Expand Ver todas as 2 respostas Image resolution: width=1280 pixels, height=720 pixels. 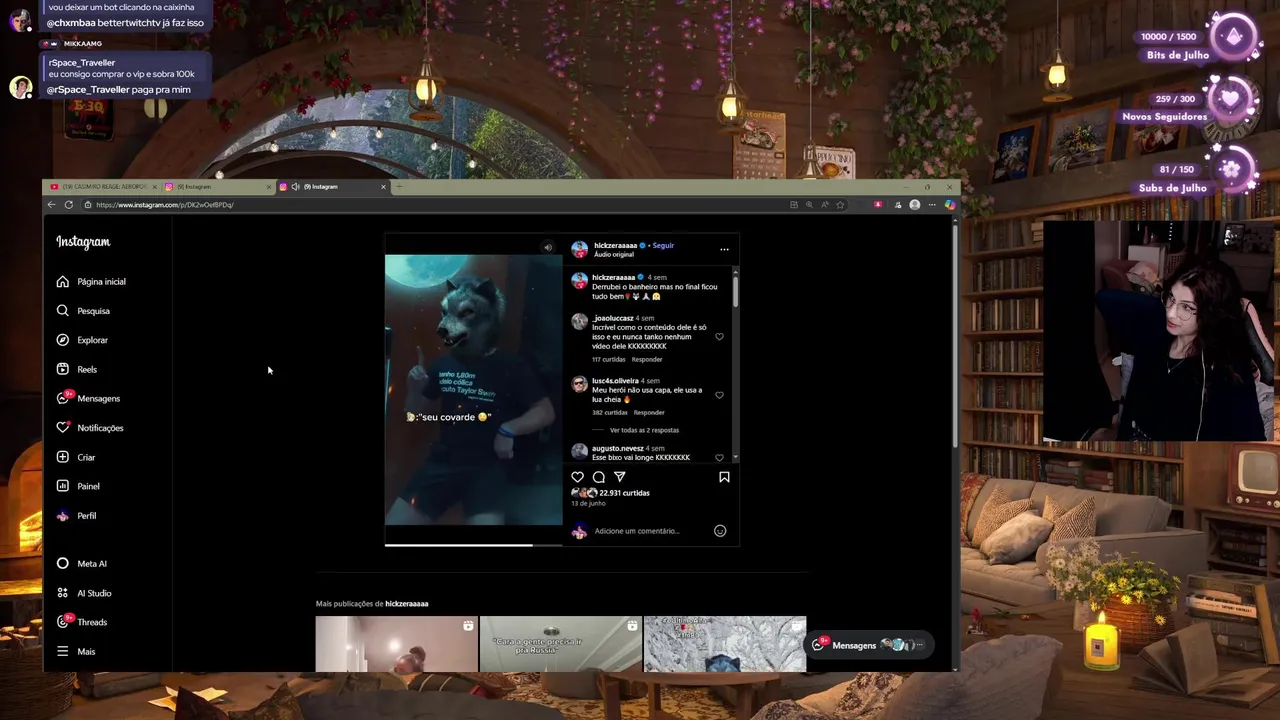[644, 430]
